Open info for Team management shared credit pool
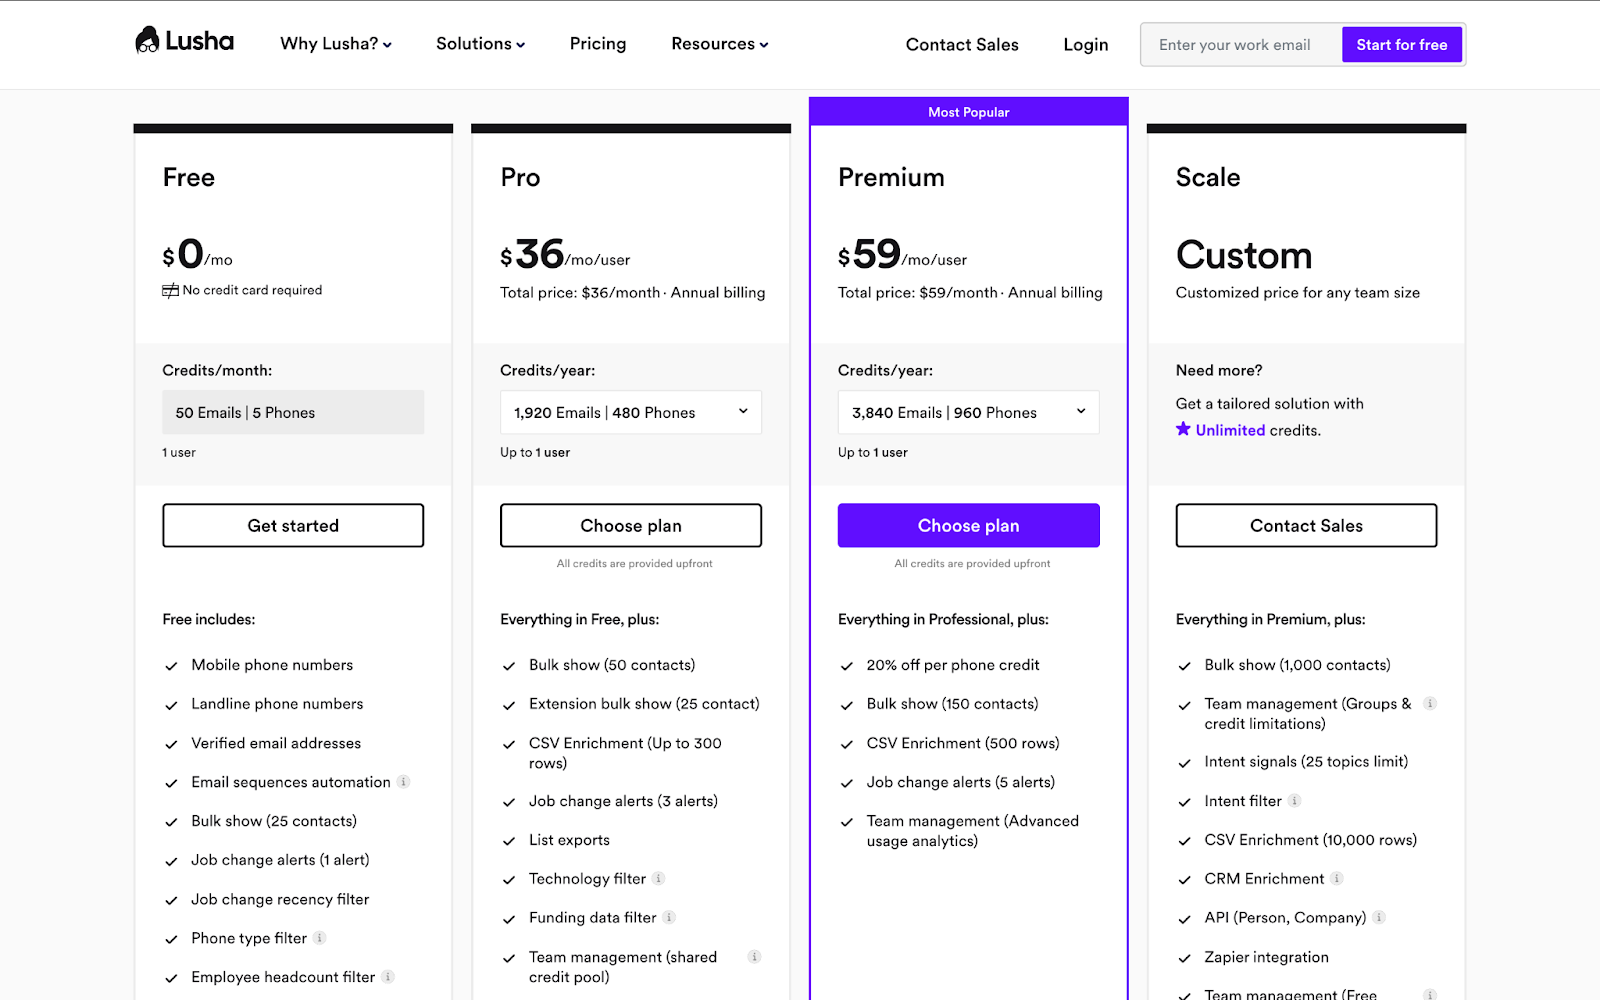Screen dimensions: 1600x1000 pos(755,957)
